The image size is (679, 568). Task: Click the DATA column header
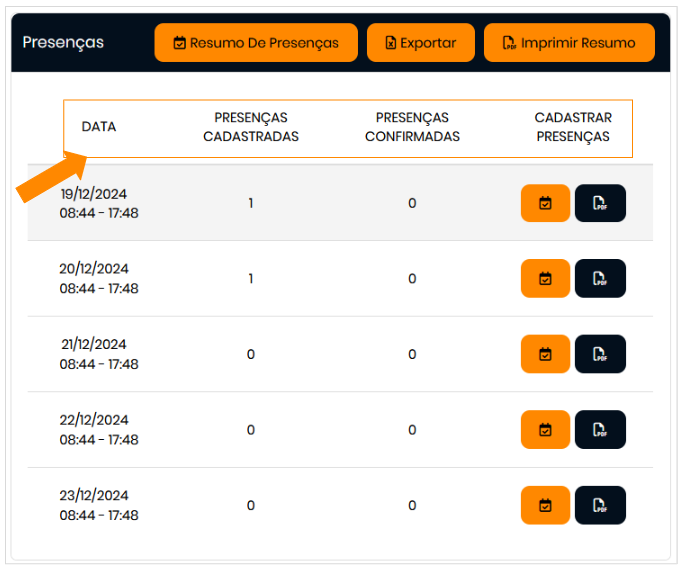tap(99, 127)
